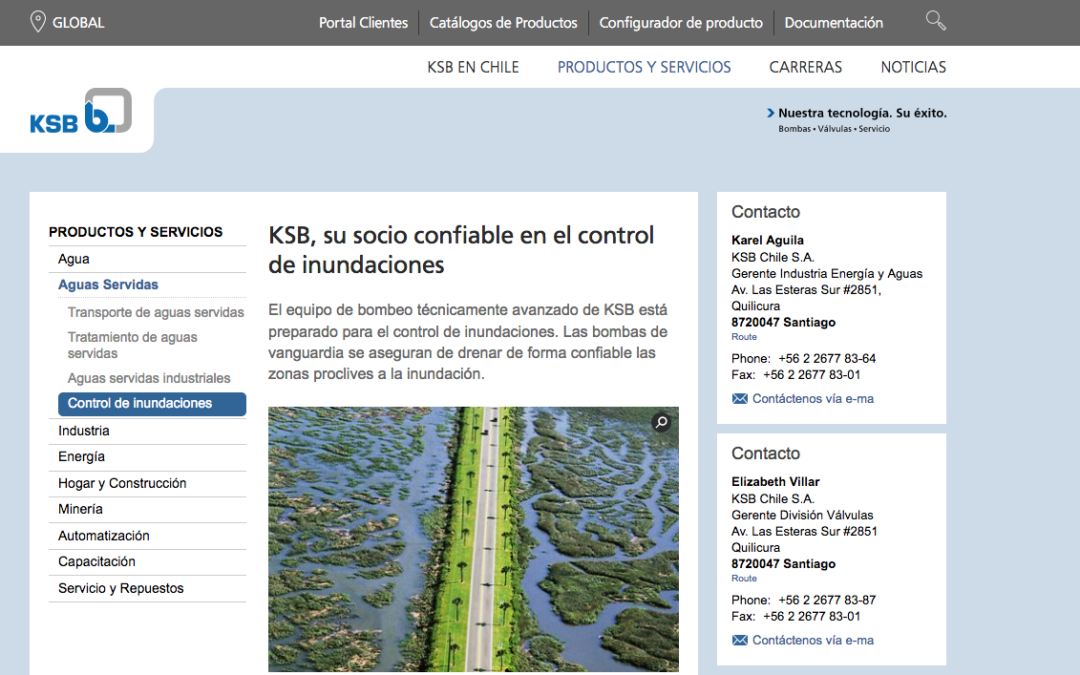Screen dimensions: 1080x675
Task: Click Gerente División Válvulas text
Action: (802, 515)
